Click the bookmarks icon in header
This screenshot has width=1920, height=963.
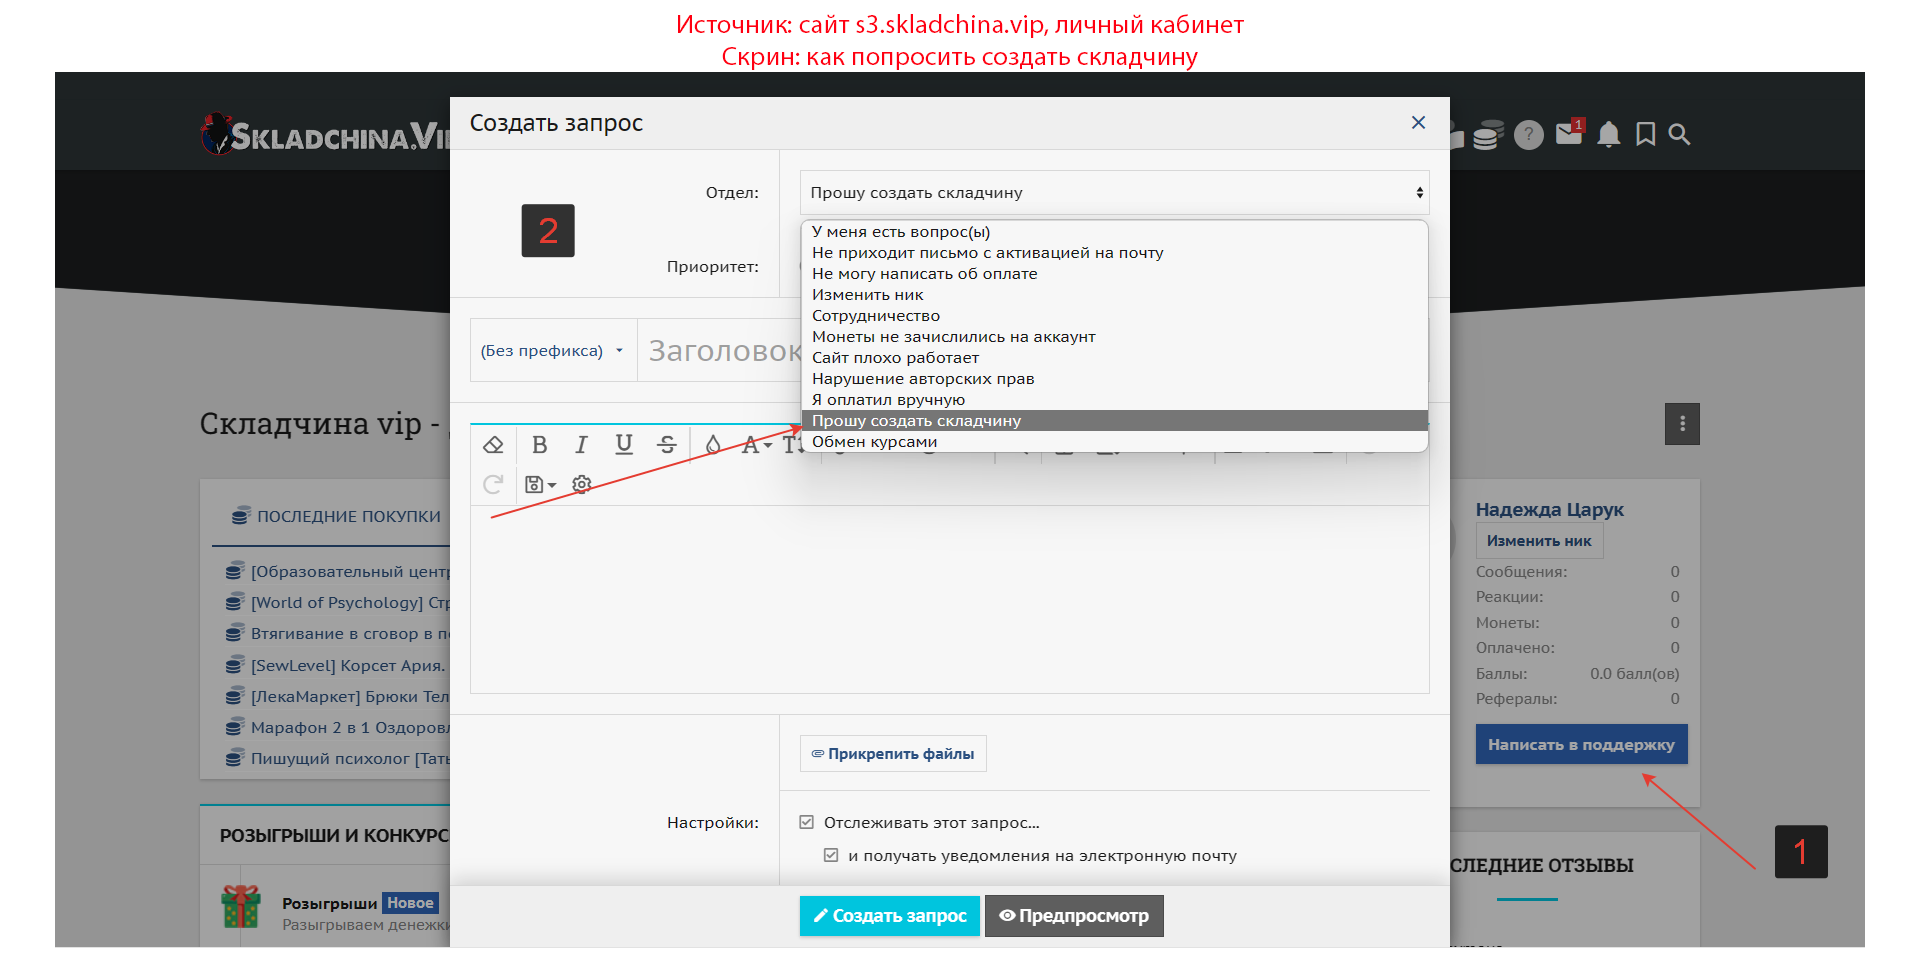tap(1645, 134)
